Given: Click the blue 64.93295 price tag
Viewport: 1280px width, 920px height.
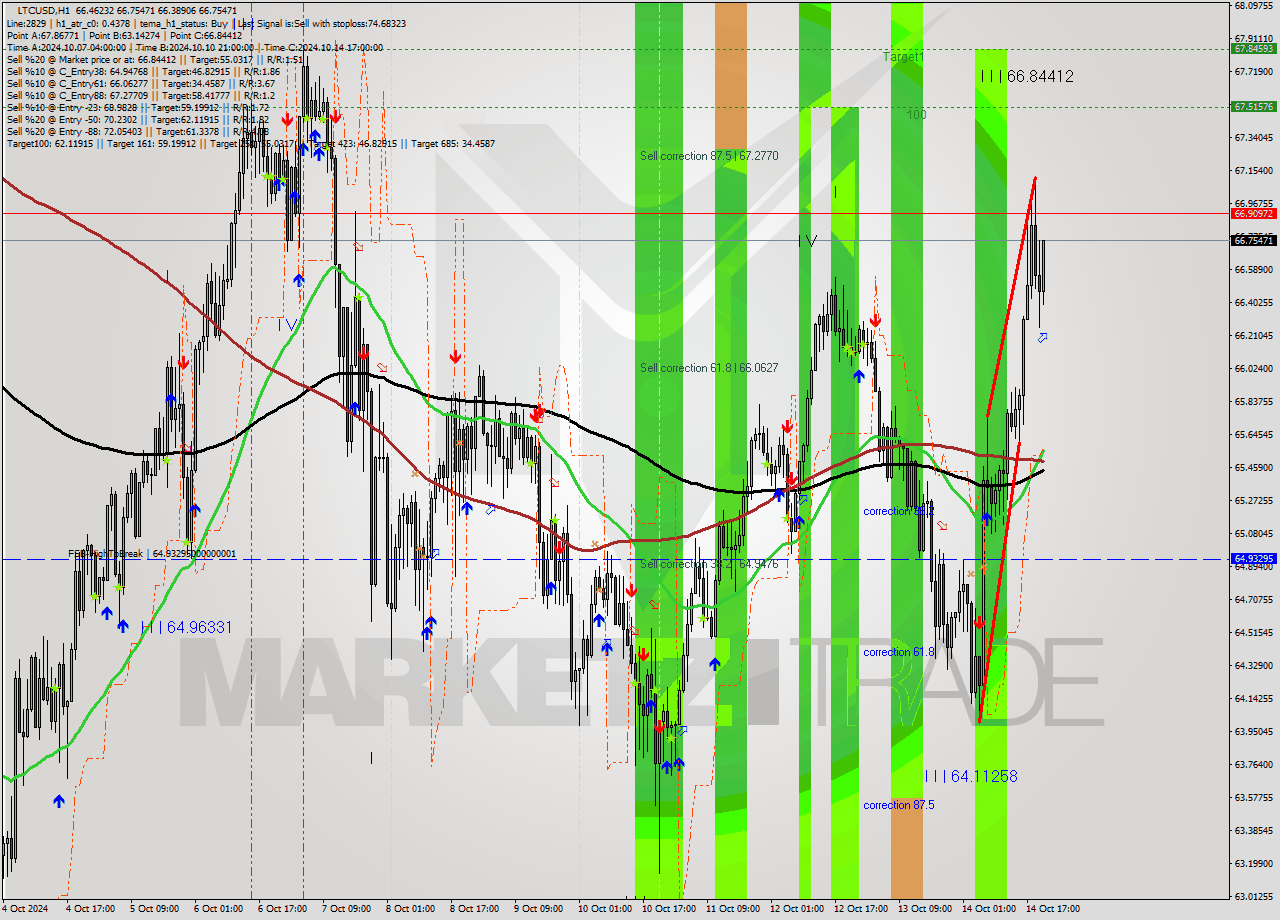Looking at the screenshot, I should coord(1253,559).
